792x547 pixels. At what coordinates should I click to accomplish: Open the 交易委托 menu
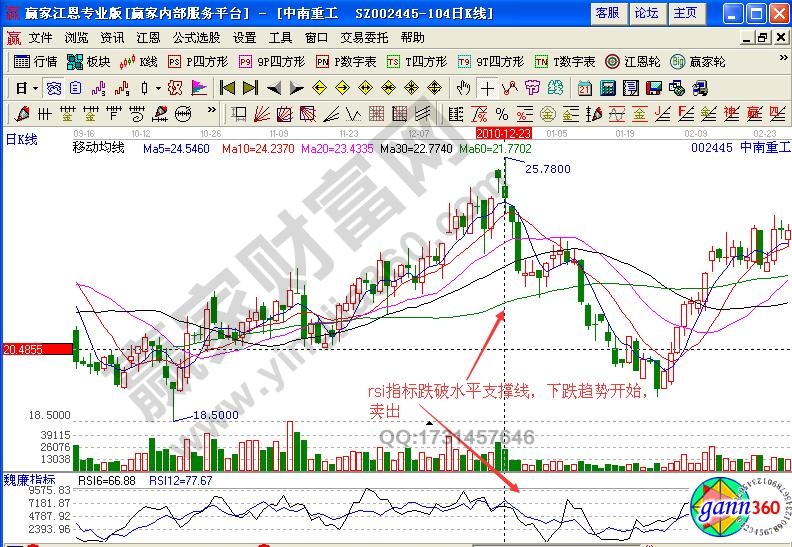coord(363,37)
